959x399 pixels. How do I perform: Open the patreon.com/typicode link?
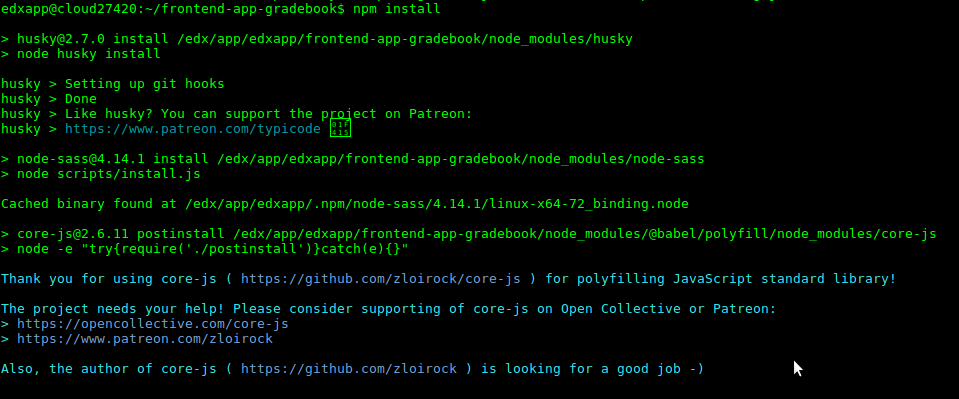click(x=193, y=129)
